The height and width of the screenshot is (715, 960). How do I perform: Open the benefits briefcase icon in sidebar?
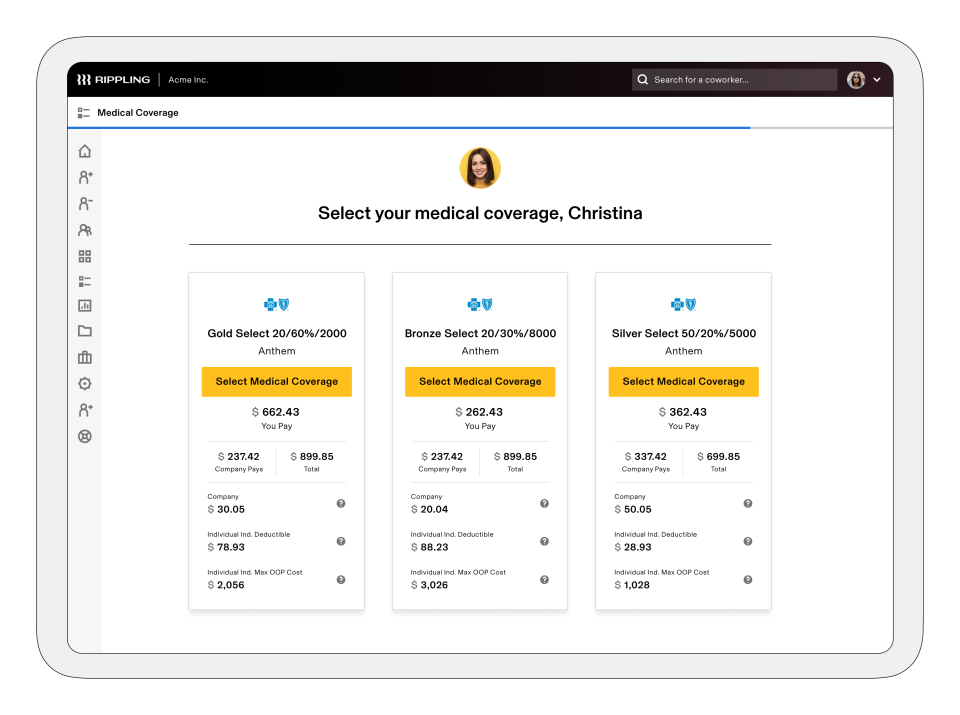point(85,357)
